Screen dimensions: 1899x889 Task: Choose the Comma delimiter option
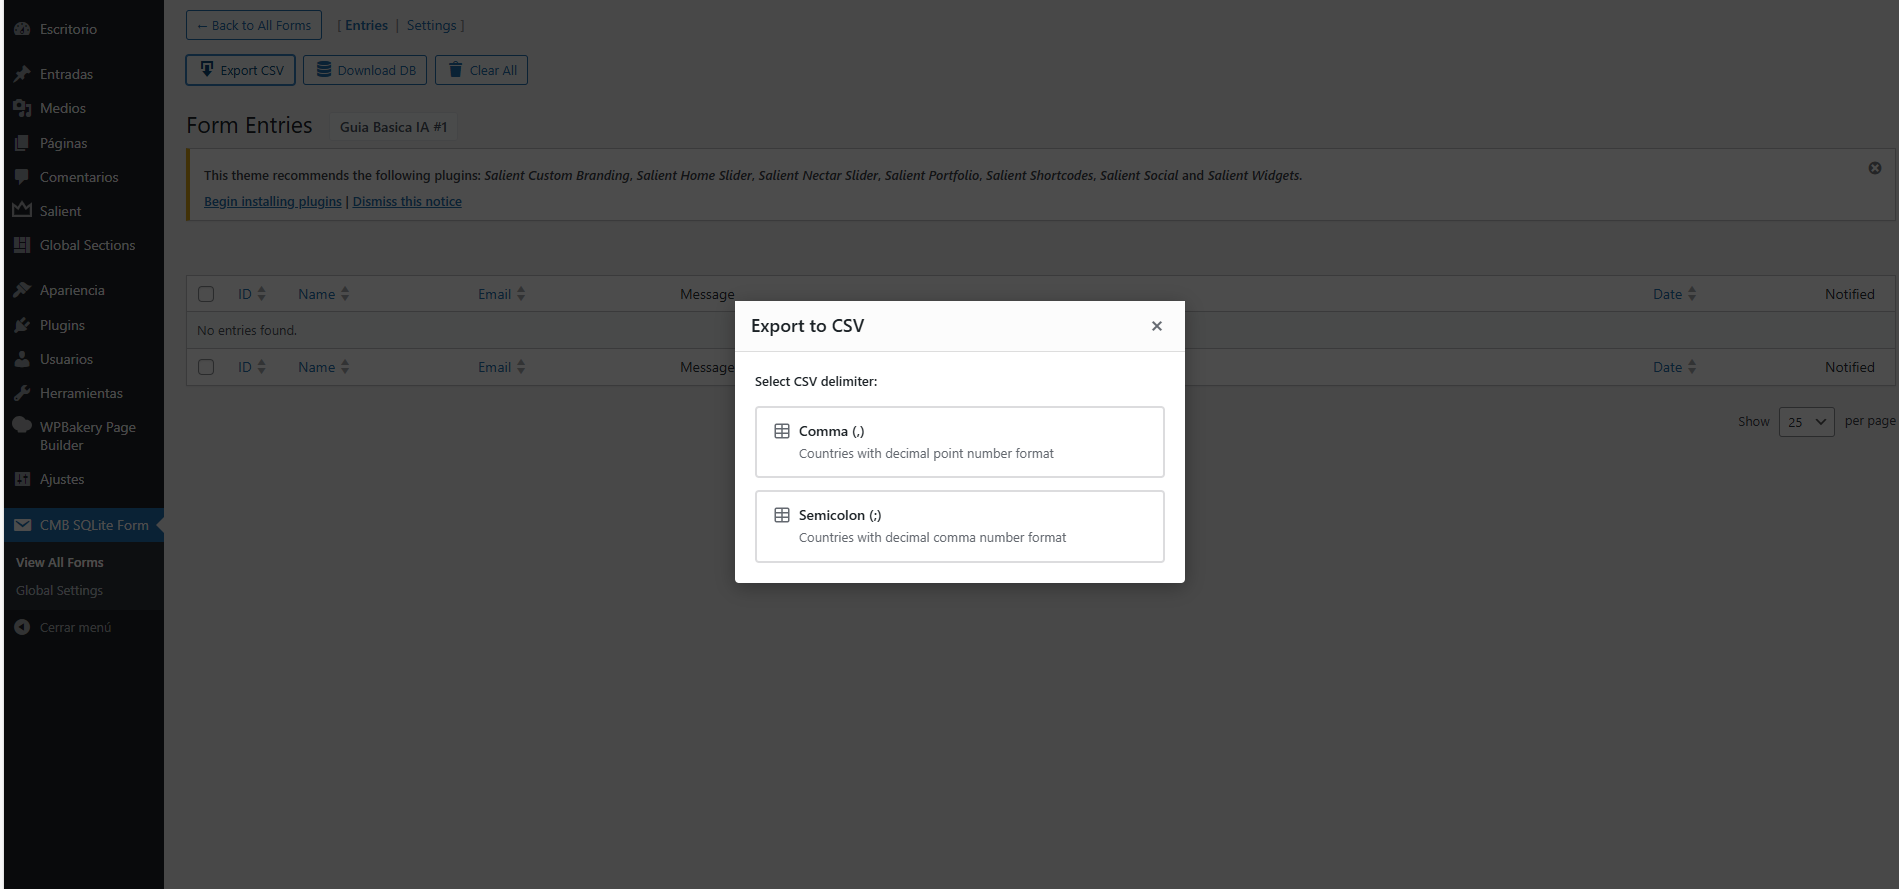click(960, 442)
